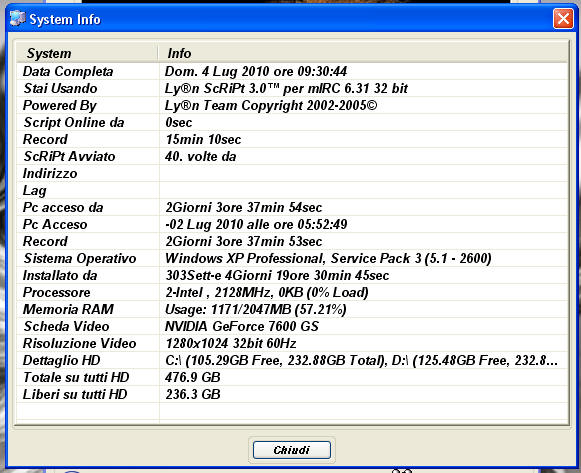Select the Lag row

tap(292, 190)
